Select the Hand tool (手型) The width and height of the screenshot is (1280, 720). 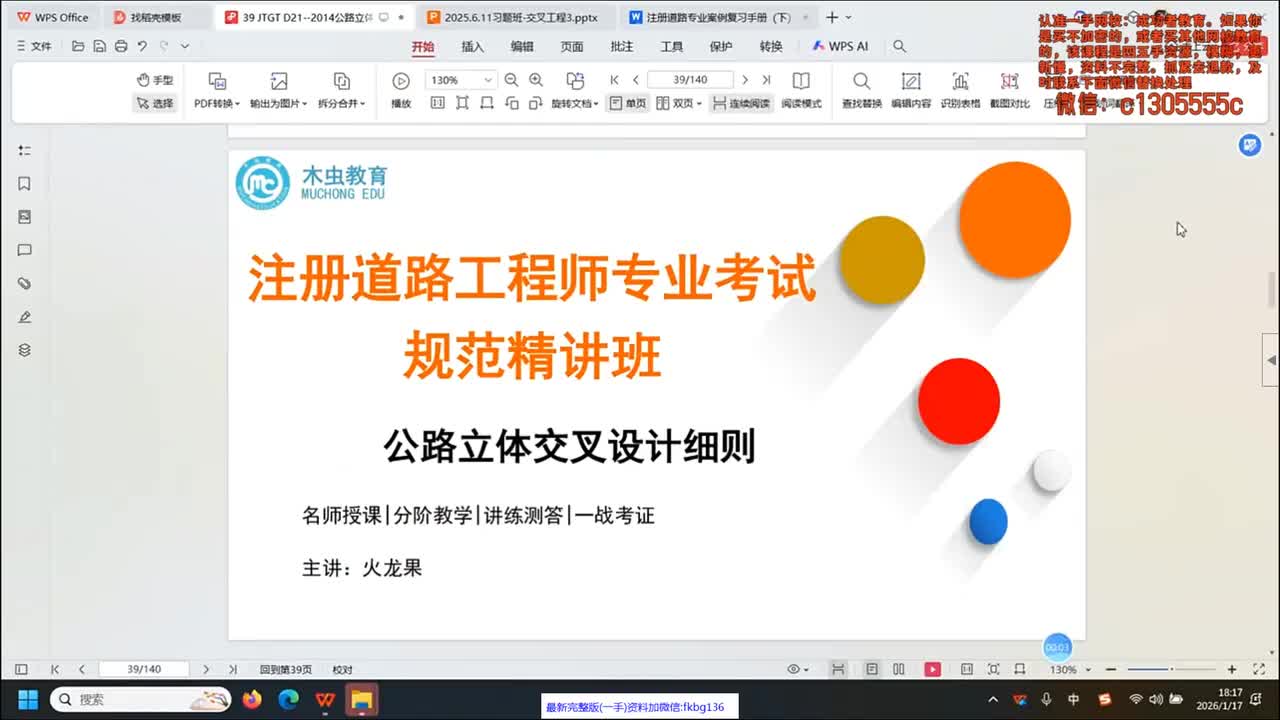155,80
